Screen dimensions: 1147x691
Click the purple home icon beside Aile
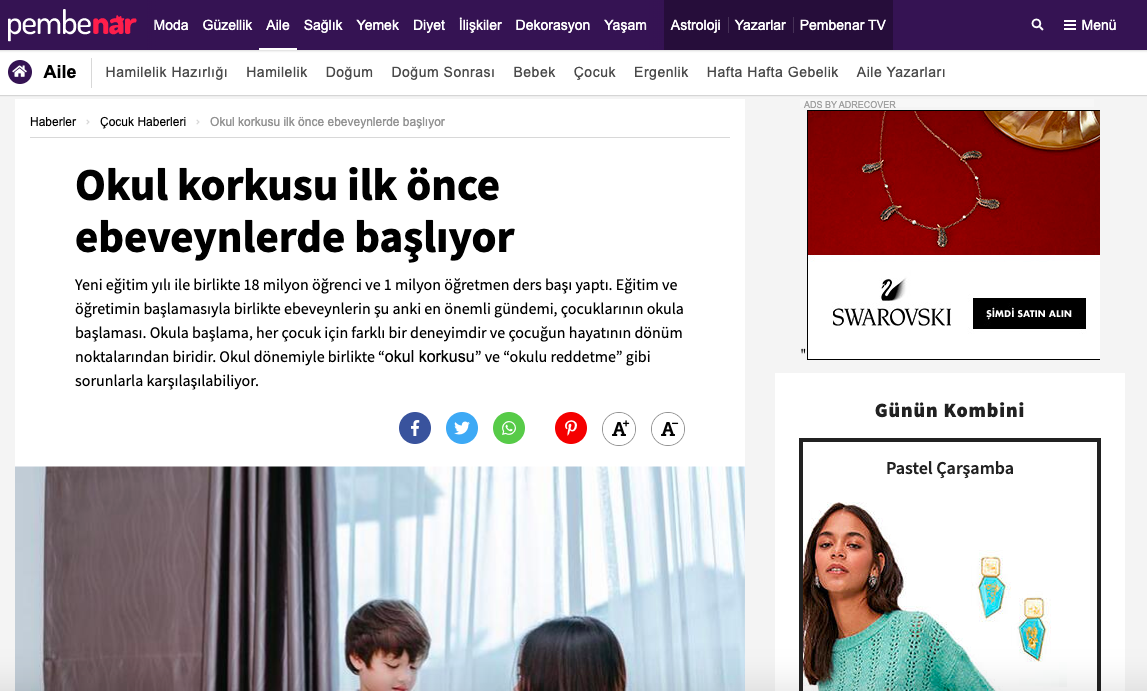click(20, 72)
